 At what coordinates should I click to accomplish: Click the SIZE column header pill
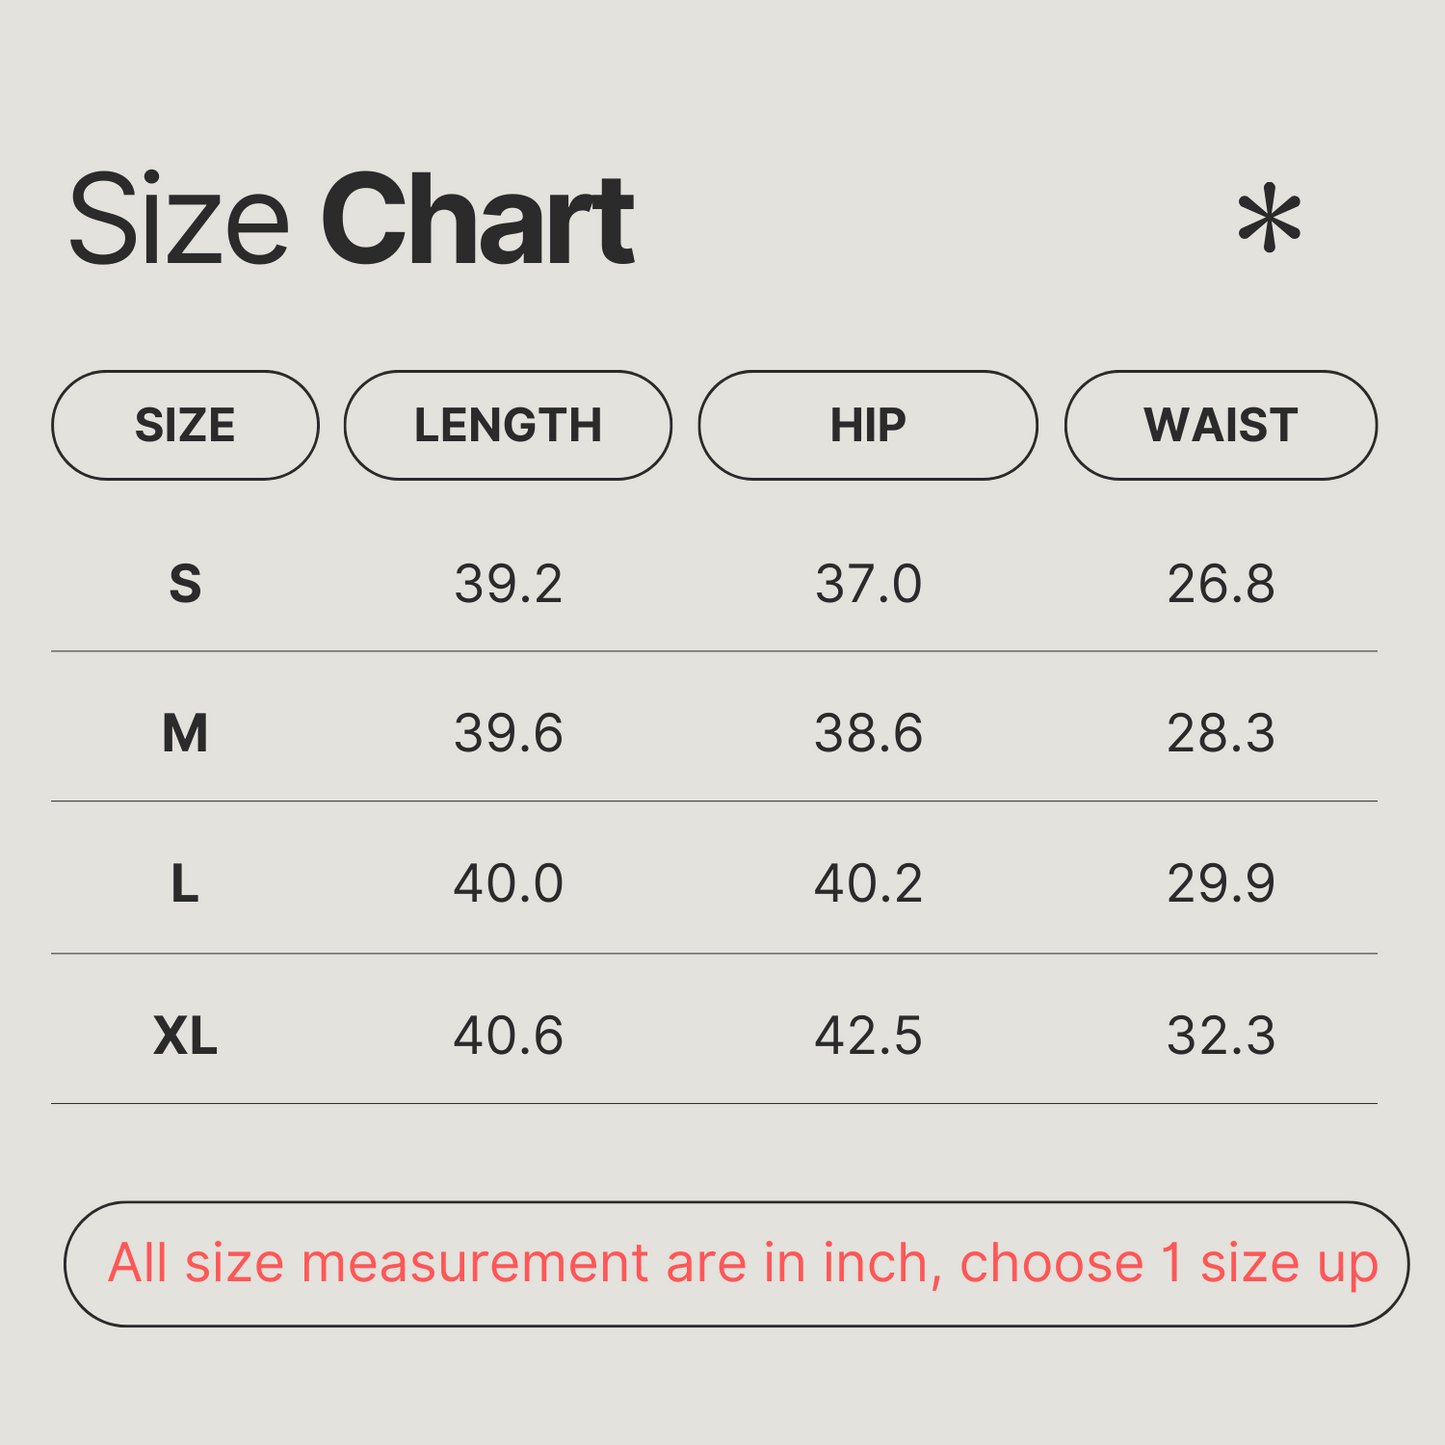(185, 426)
